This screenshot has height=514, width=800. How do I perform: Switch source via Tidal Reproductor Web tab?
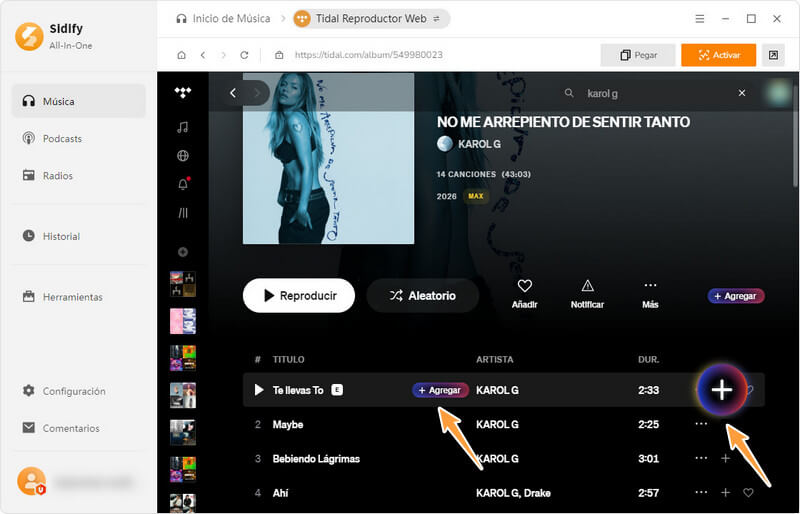coord(371,19)
